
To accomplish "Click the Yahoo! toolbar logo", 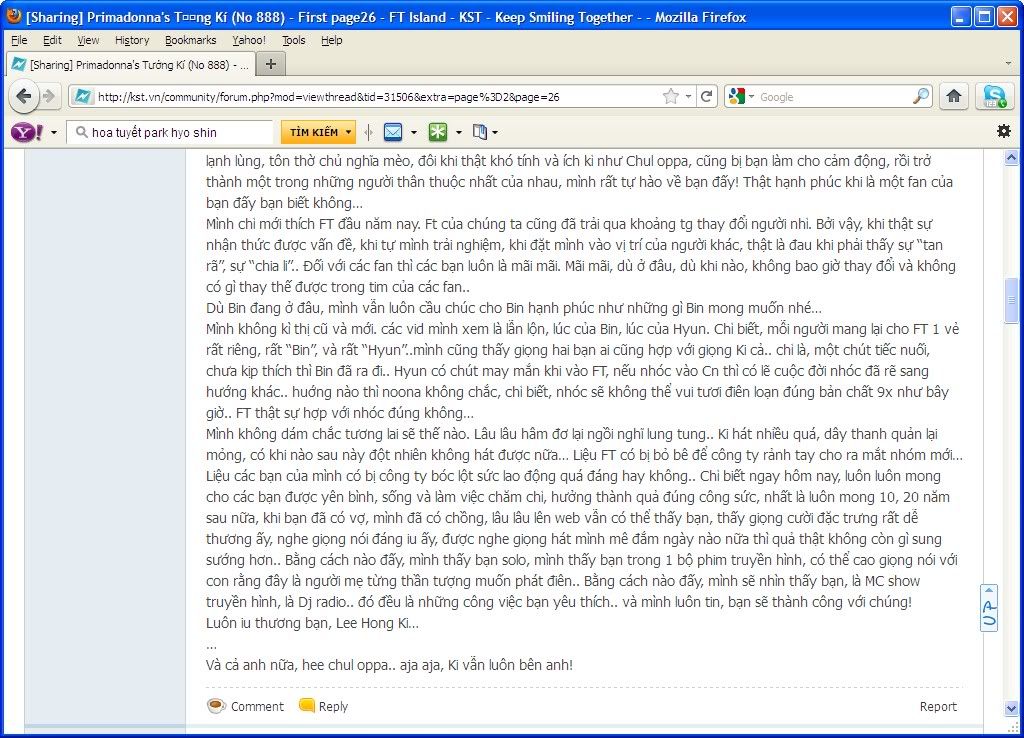I will click(27, 133).
